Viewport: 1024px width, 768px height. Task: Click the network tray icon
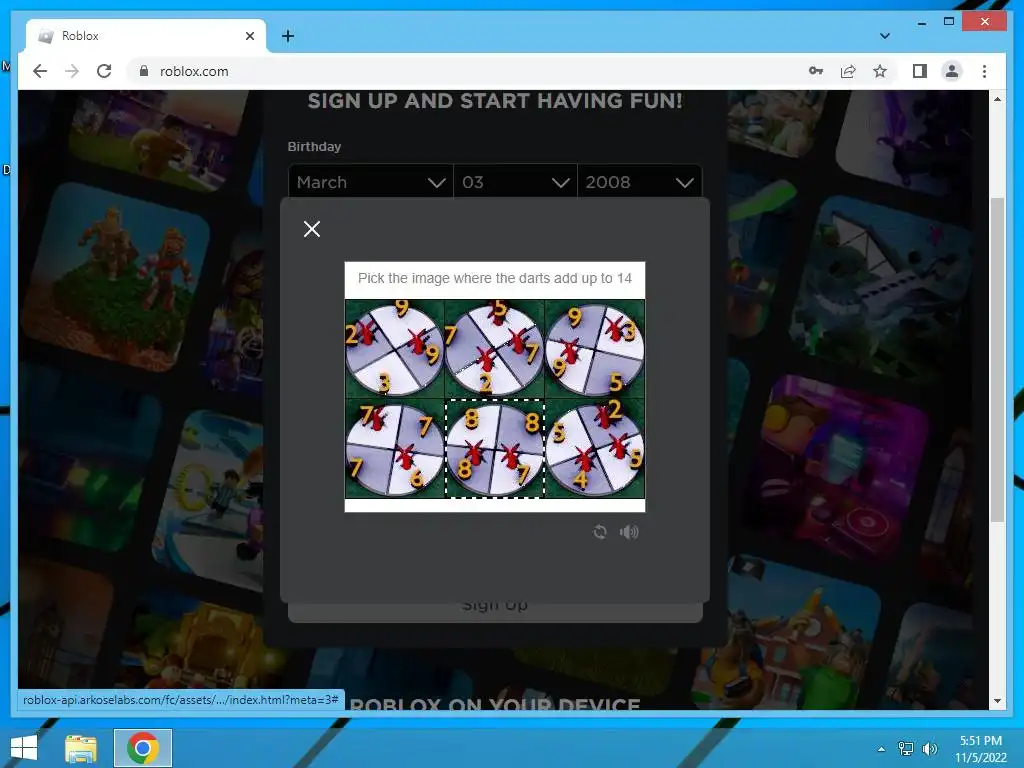[905, 748]
